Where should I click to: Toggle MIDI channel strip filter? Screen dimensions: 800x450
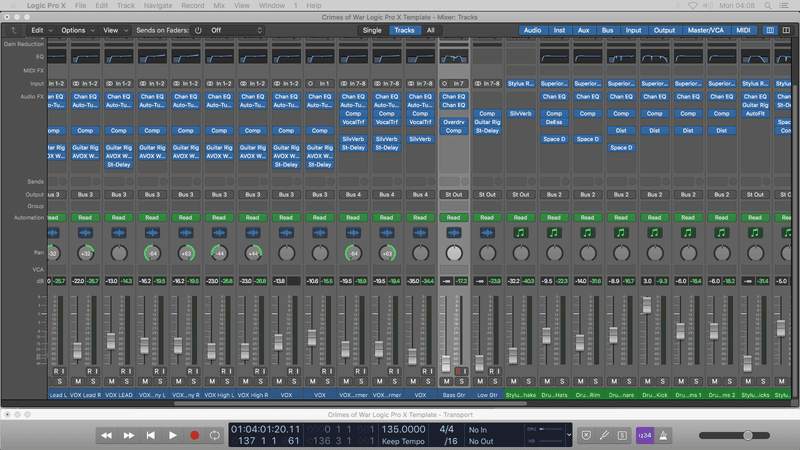coord(743,30)
